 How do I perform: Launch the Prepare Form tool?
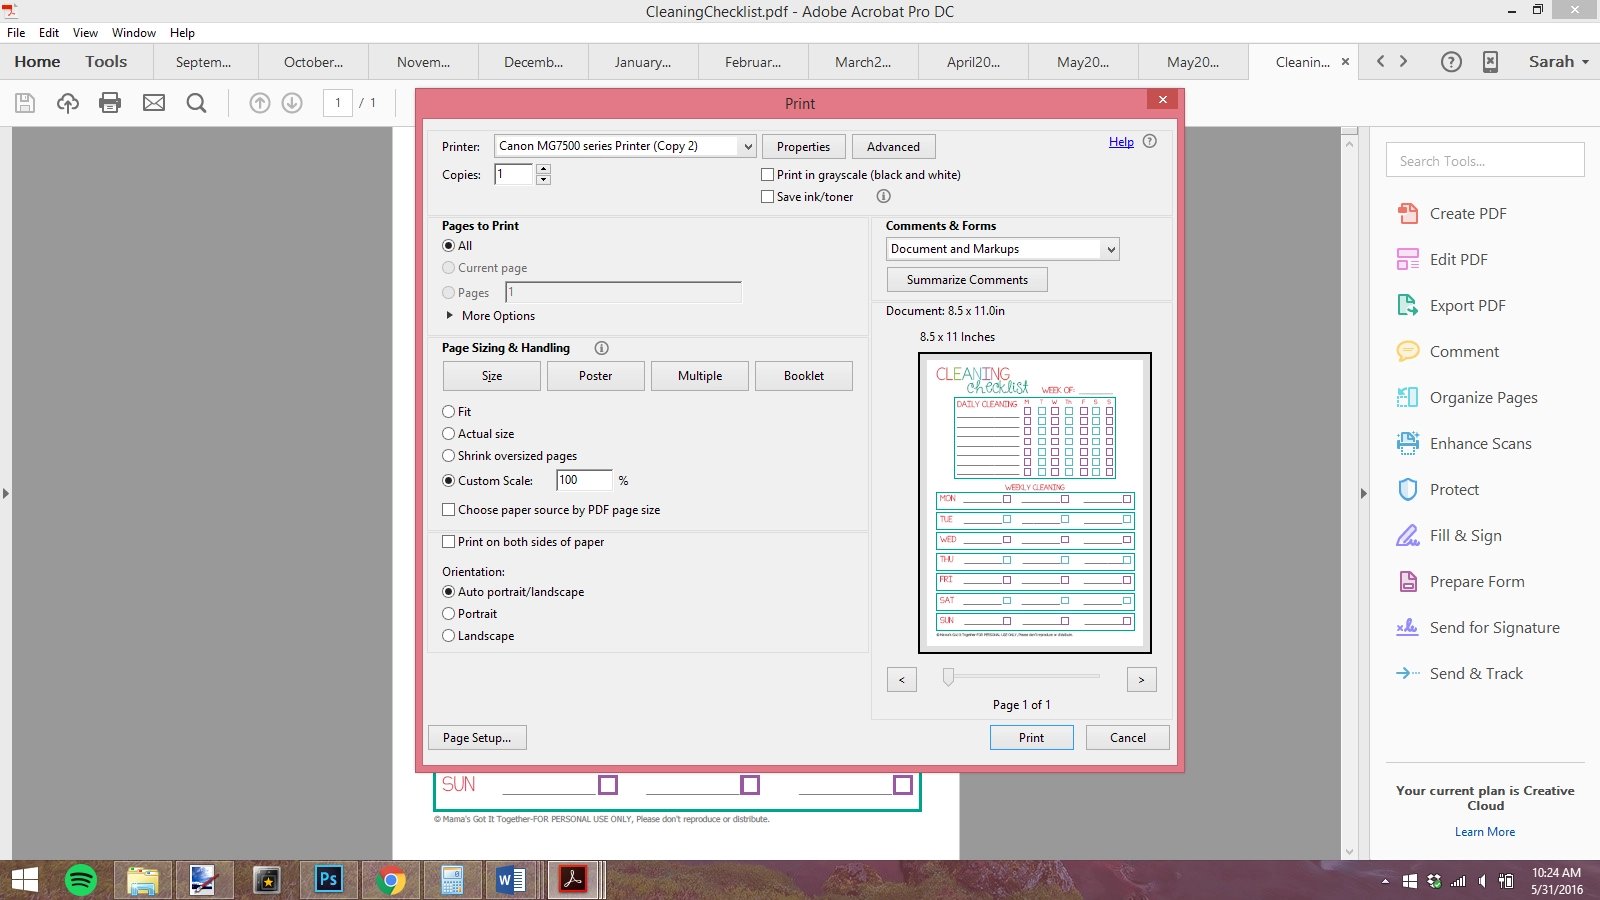coord(1477,581)
